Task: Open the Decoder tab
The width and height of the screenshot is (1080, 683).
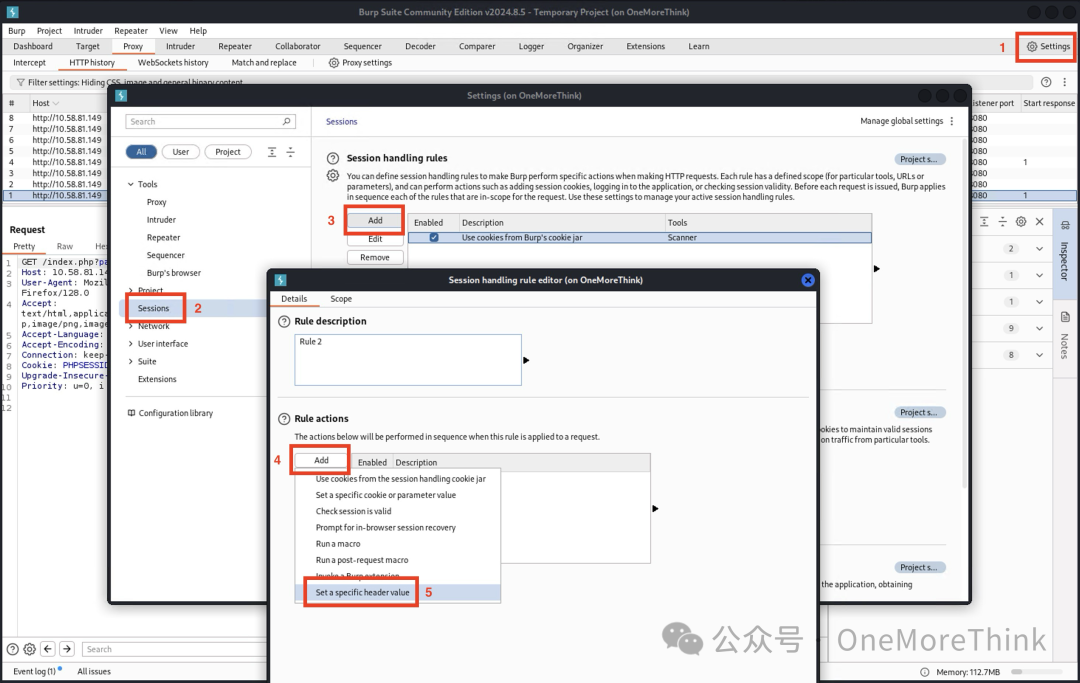Action: click(420, 46)
